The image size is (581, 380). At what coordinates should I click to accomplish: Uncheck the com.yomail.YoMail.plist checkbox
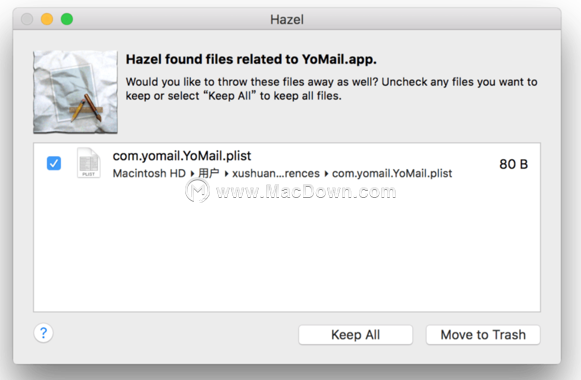[54, 163]
